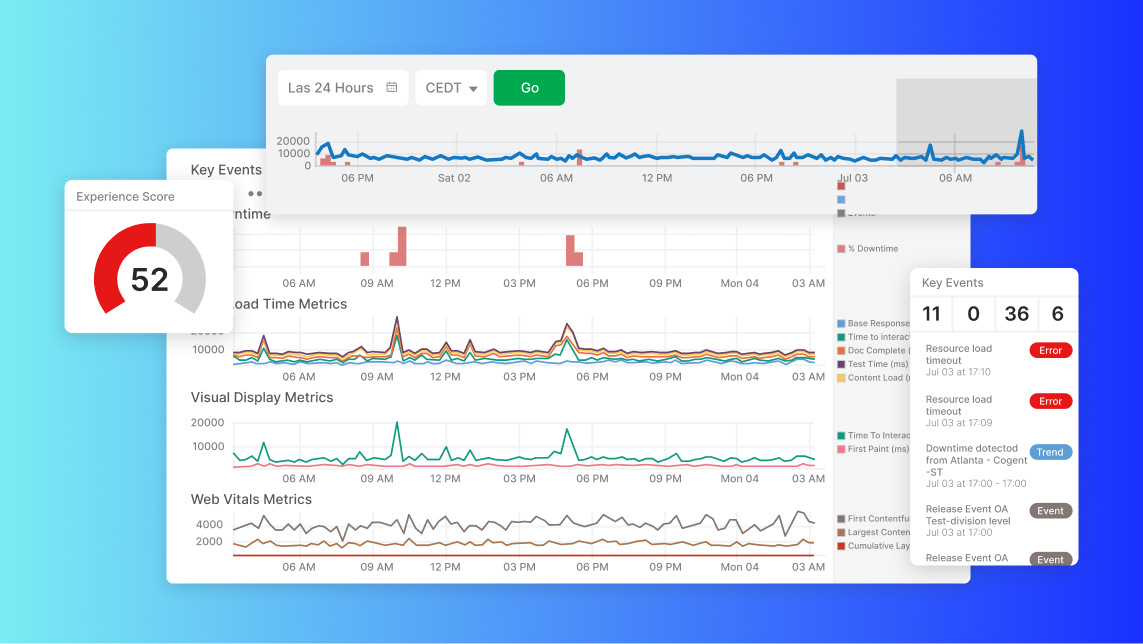The image size is (1143, 644).
Task: Select the 0 count in Key Events
Action: coord(973,314)
